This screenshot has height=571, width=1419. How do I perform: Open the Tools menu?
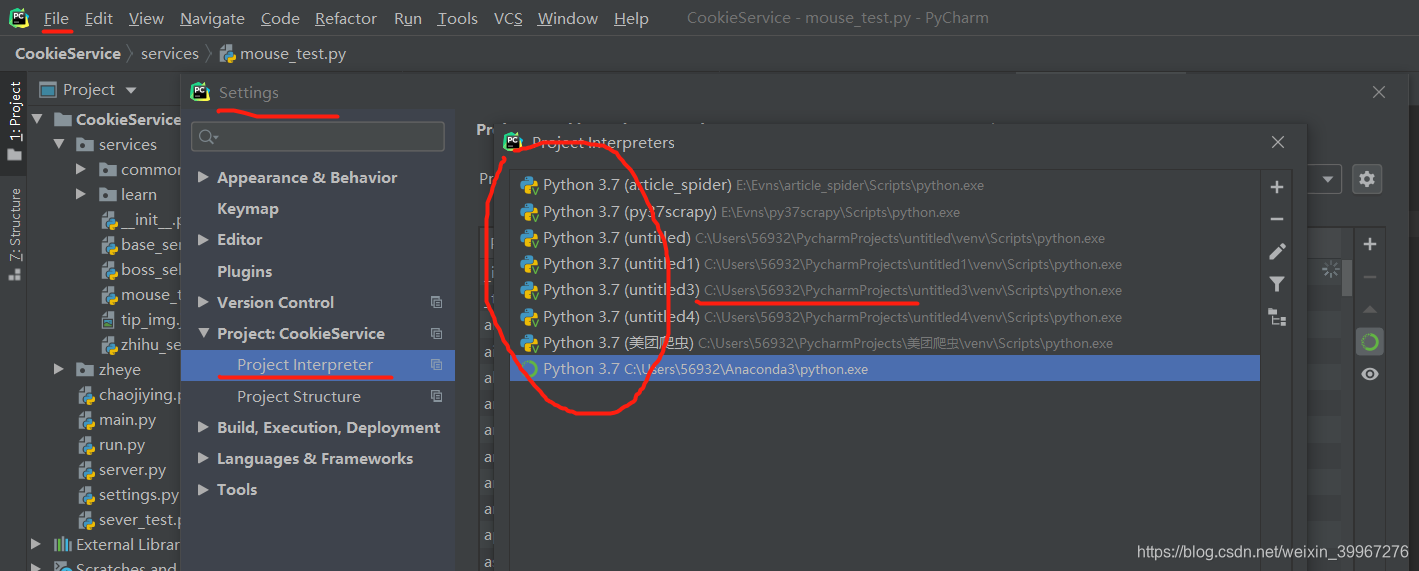(x=457, y=18)
